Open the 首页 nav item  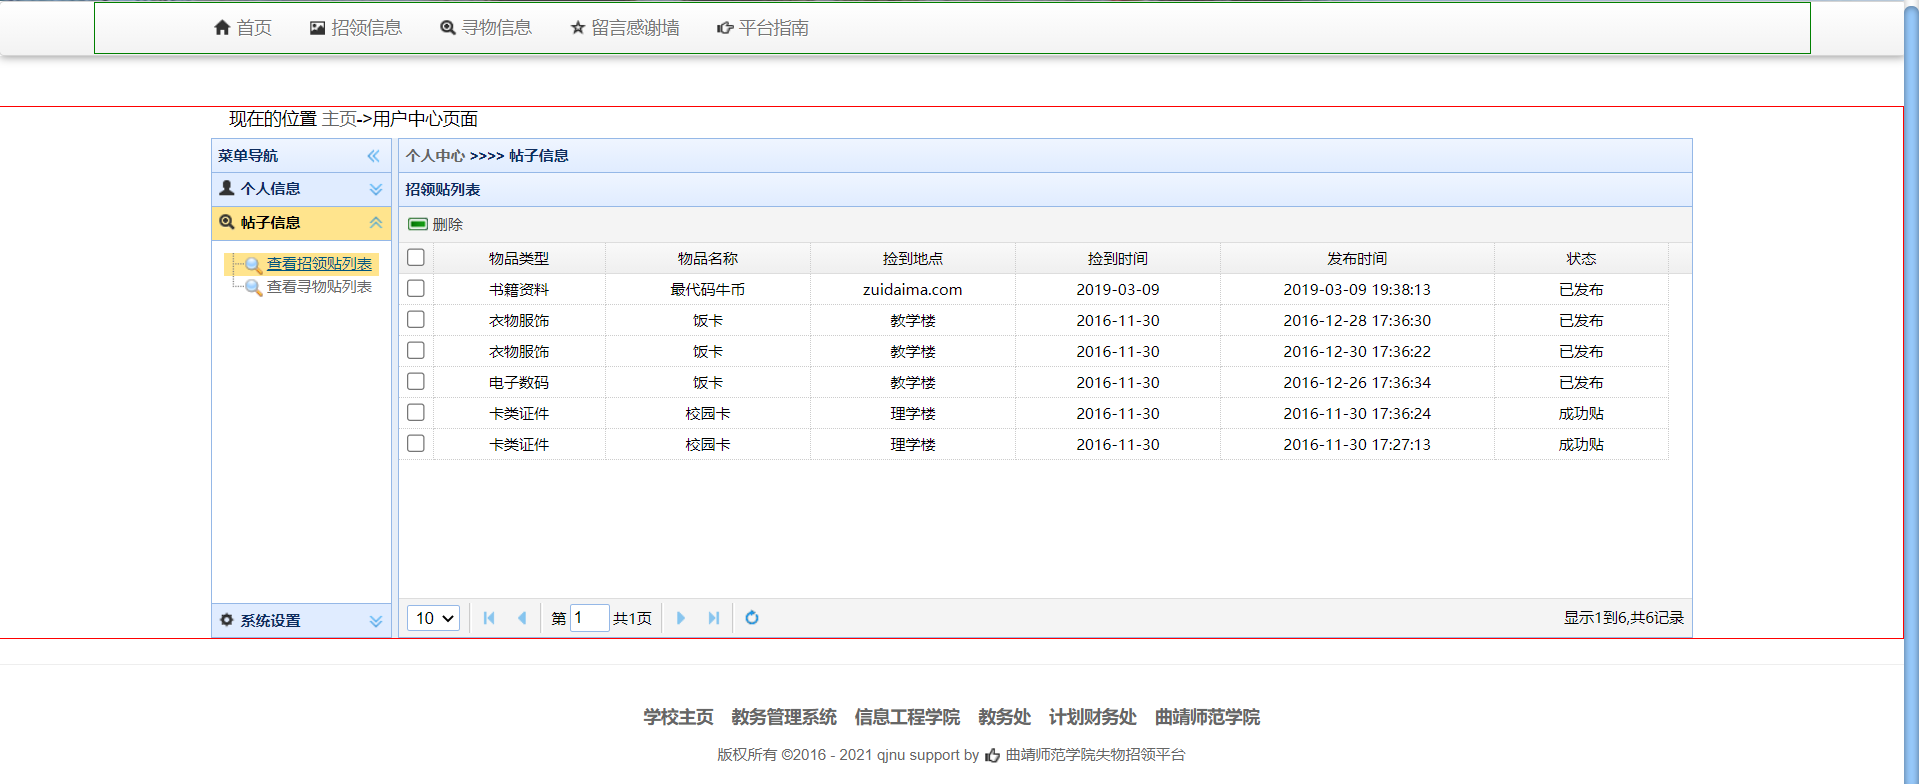pos(243,28)
